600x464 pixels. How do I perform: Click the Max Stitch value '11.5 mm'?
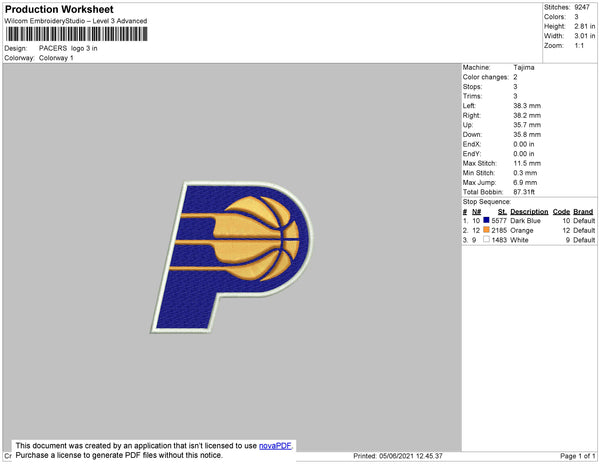(x=527, y=163)
